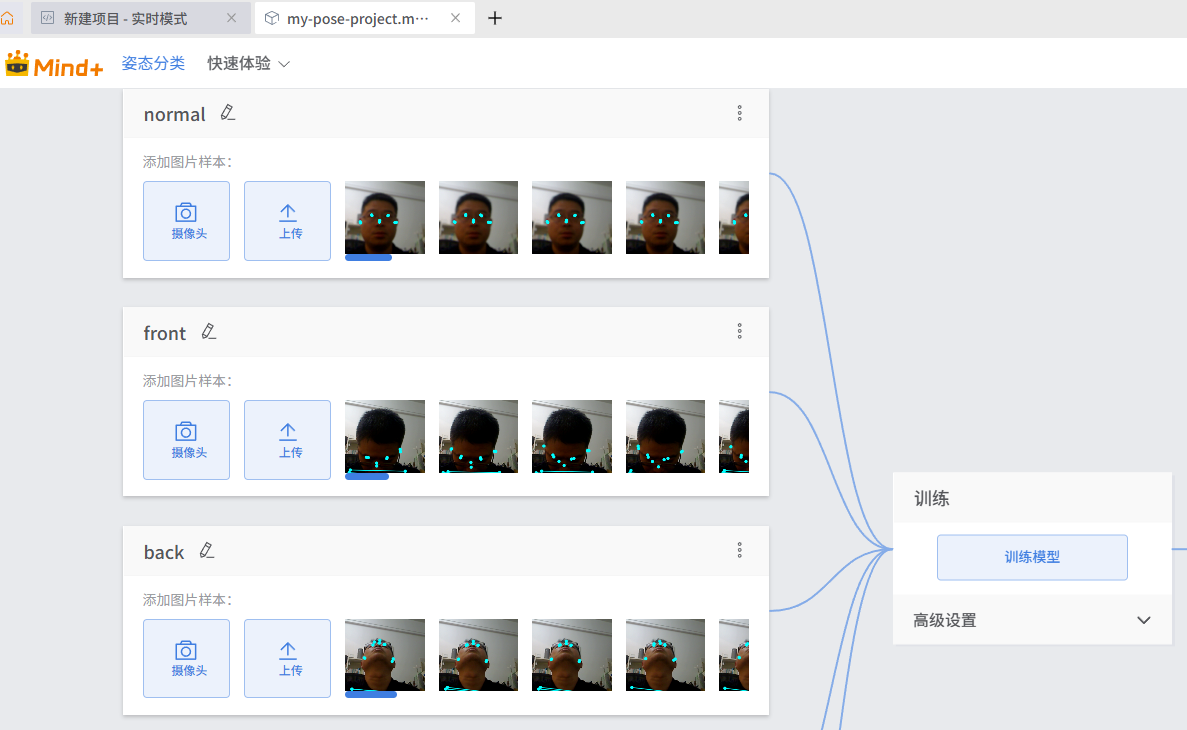Click 摄像头 camera button in normal class

(186, 221)
